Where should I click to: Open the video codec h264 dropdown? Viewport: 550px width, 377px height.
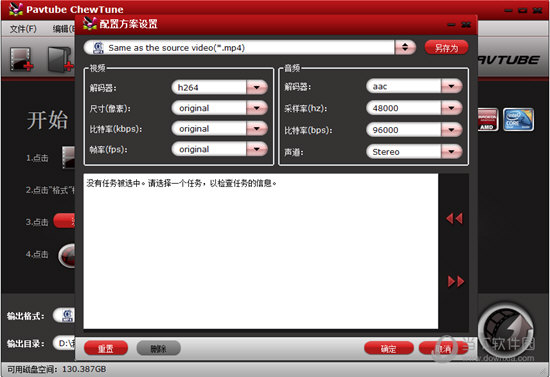(257, 87)
